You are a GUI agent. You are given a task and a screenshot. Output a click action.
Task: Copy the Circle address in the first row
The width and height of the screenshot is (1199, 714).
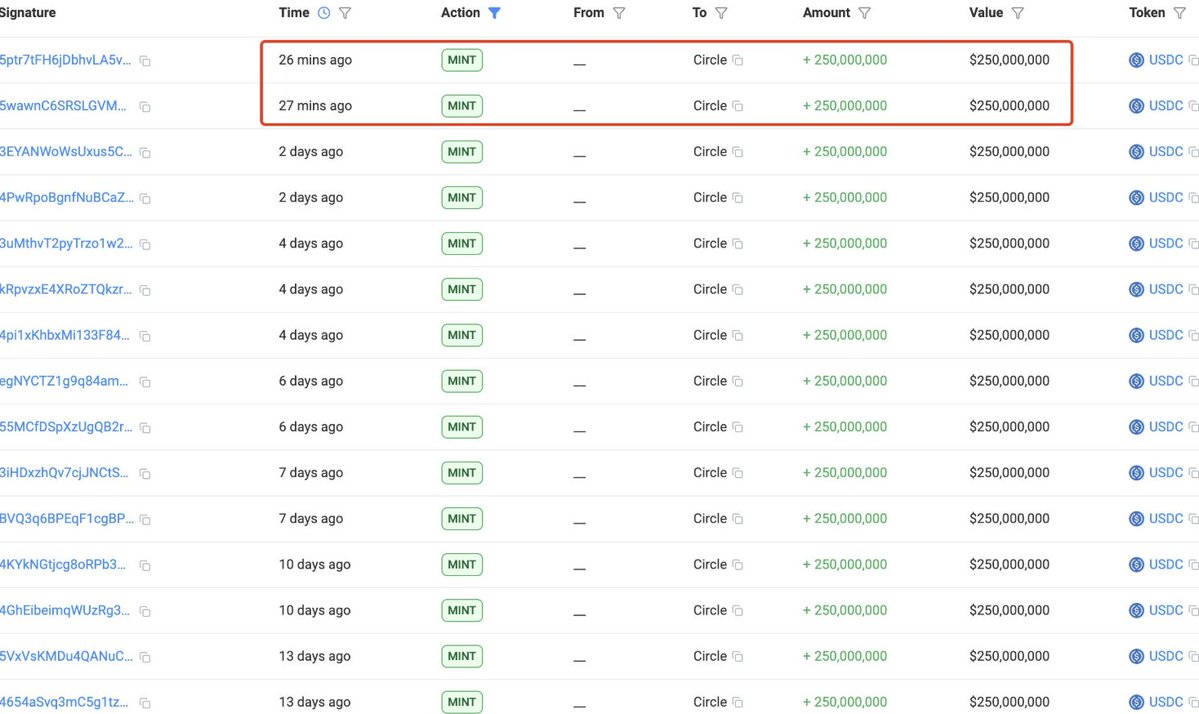736,60
